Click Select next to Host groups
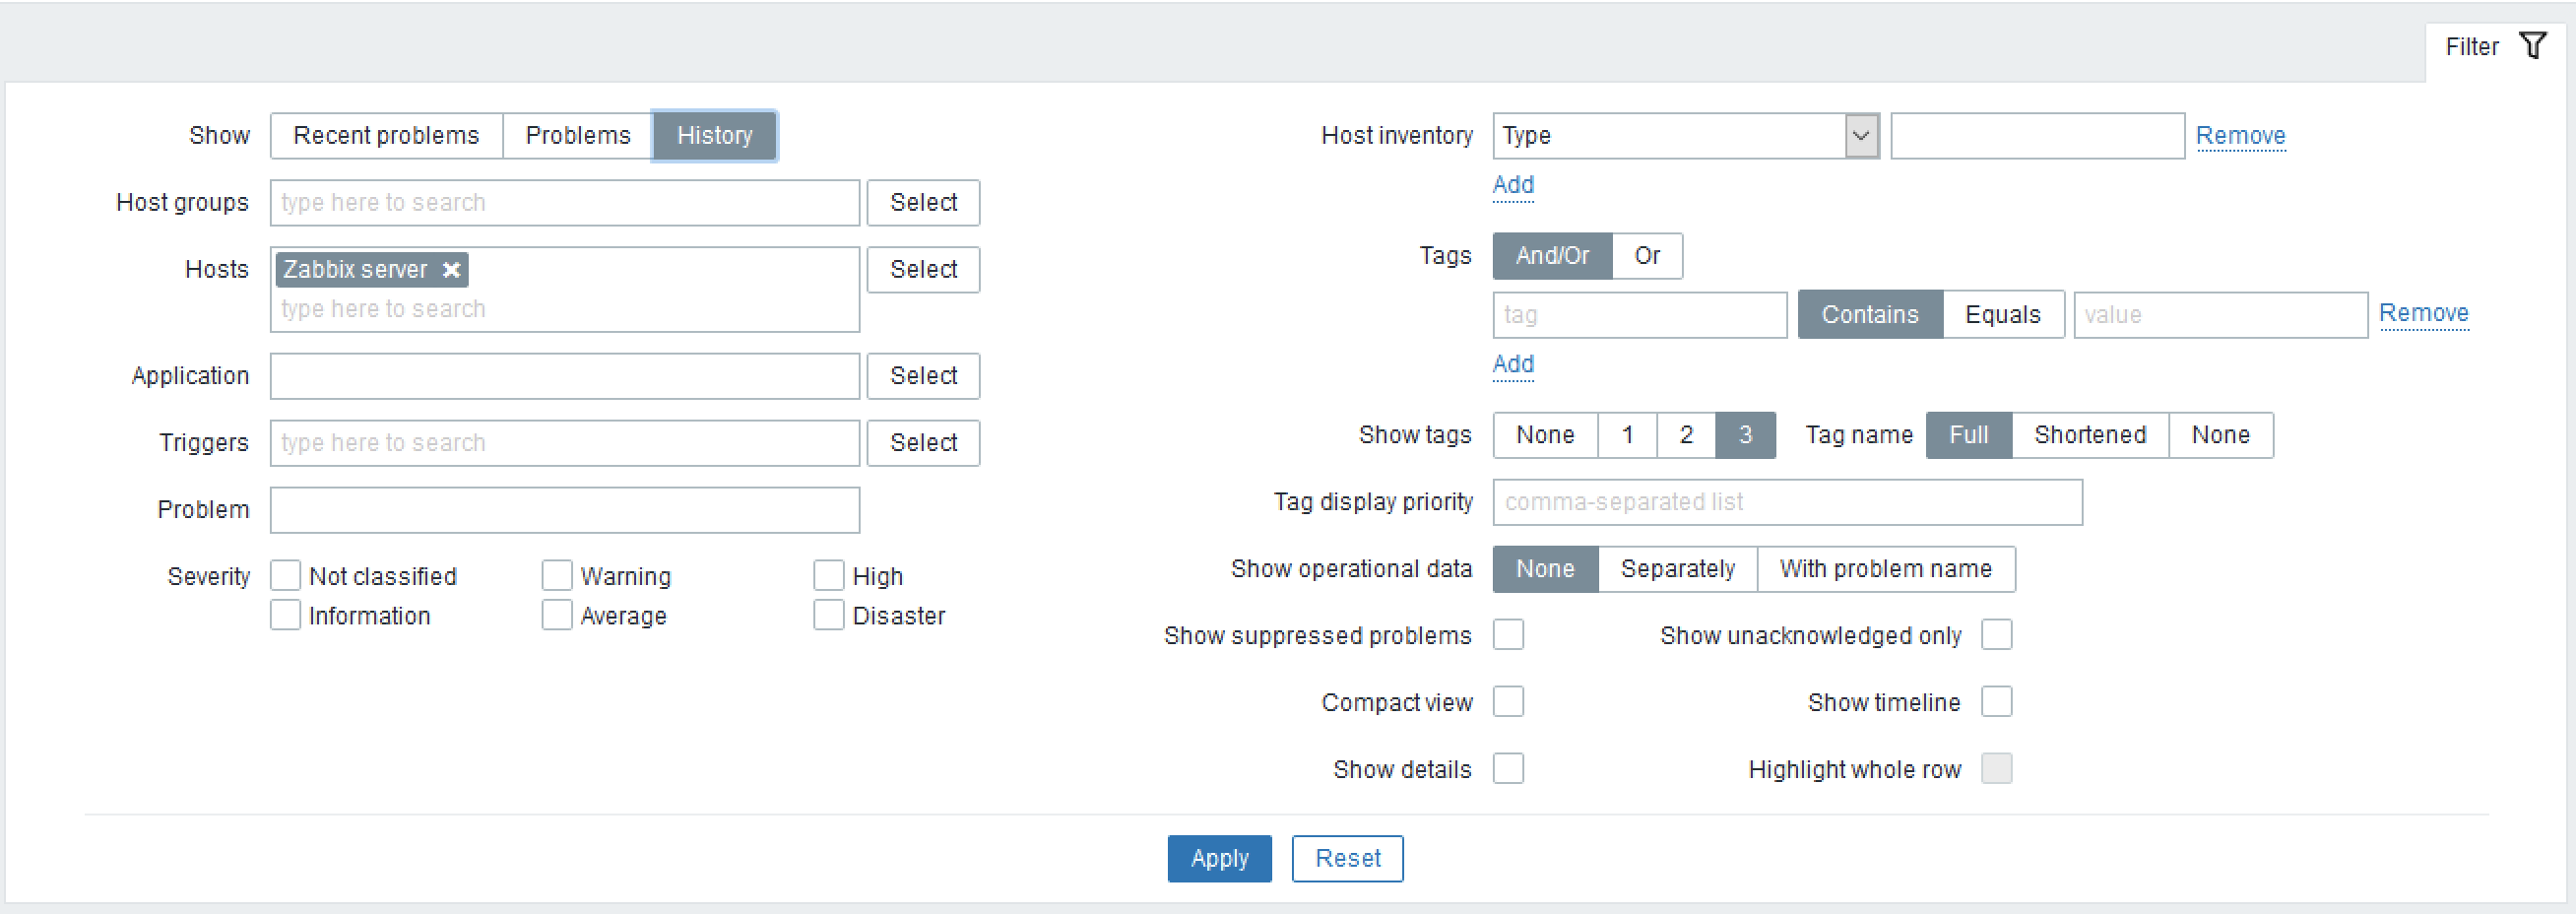This screenshot has height=914, width=2576. click(922, 203)
